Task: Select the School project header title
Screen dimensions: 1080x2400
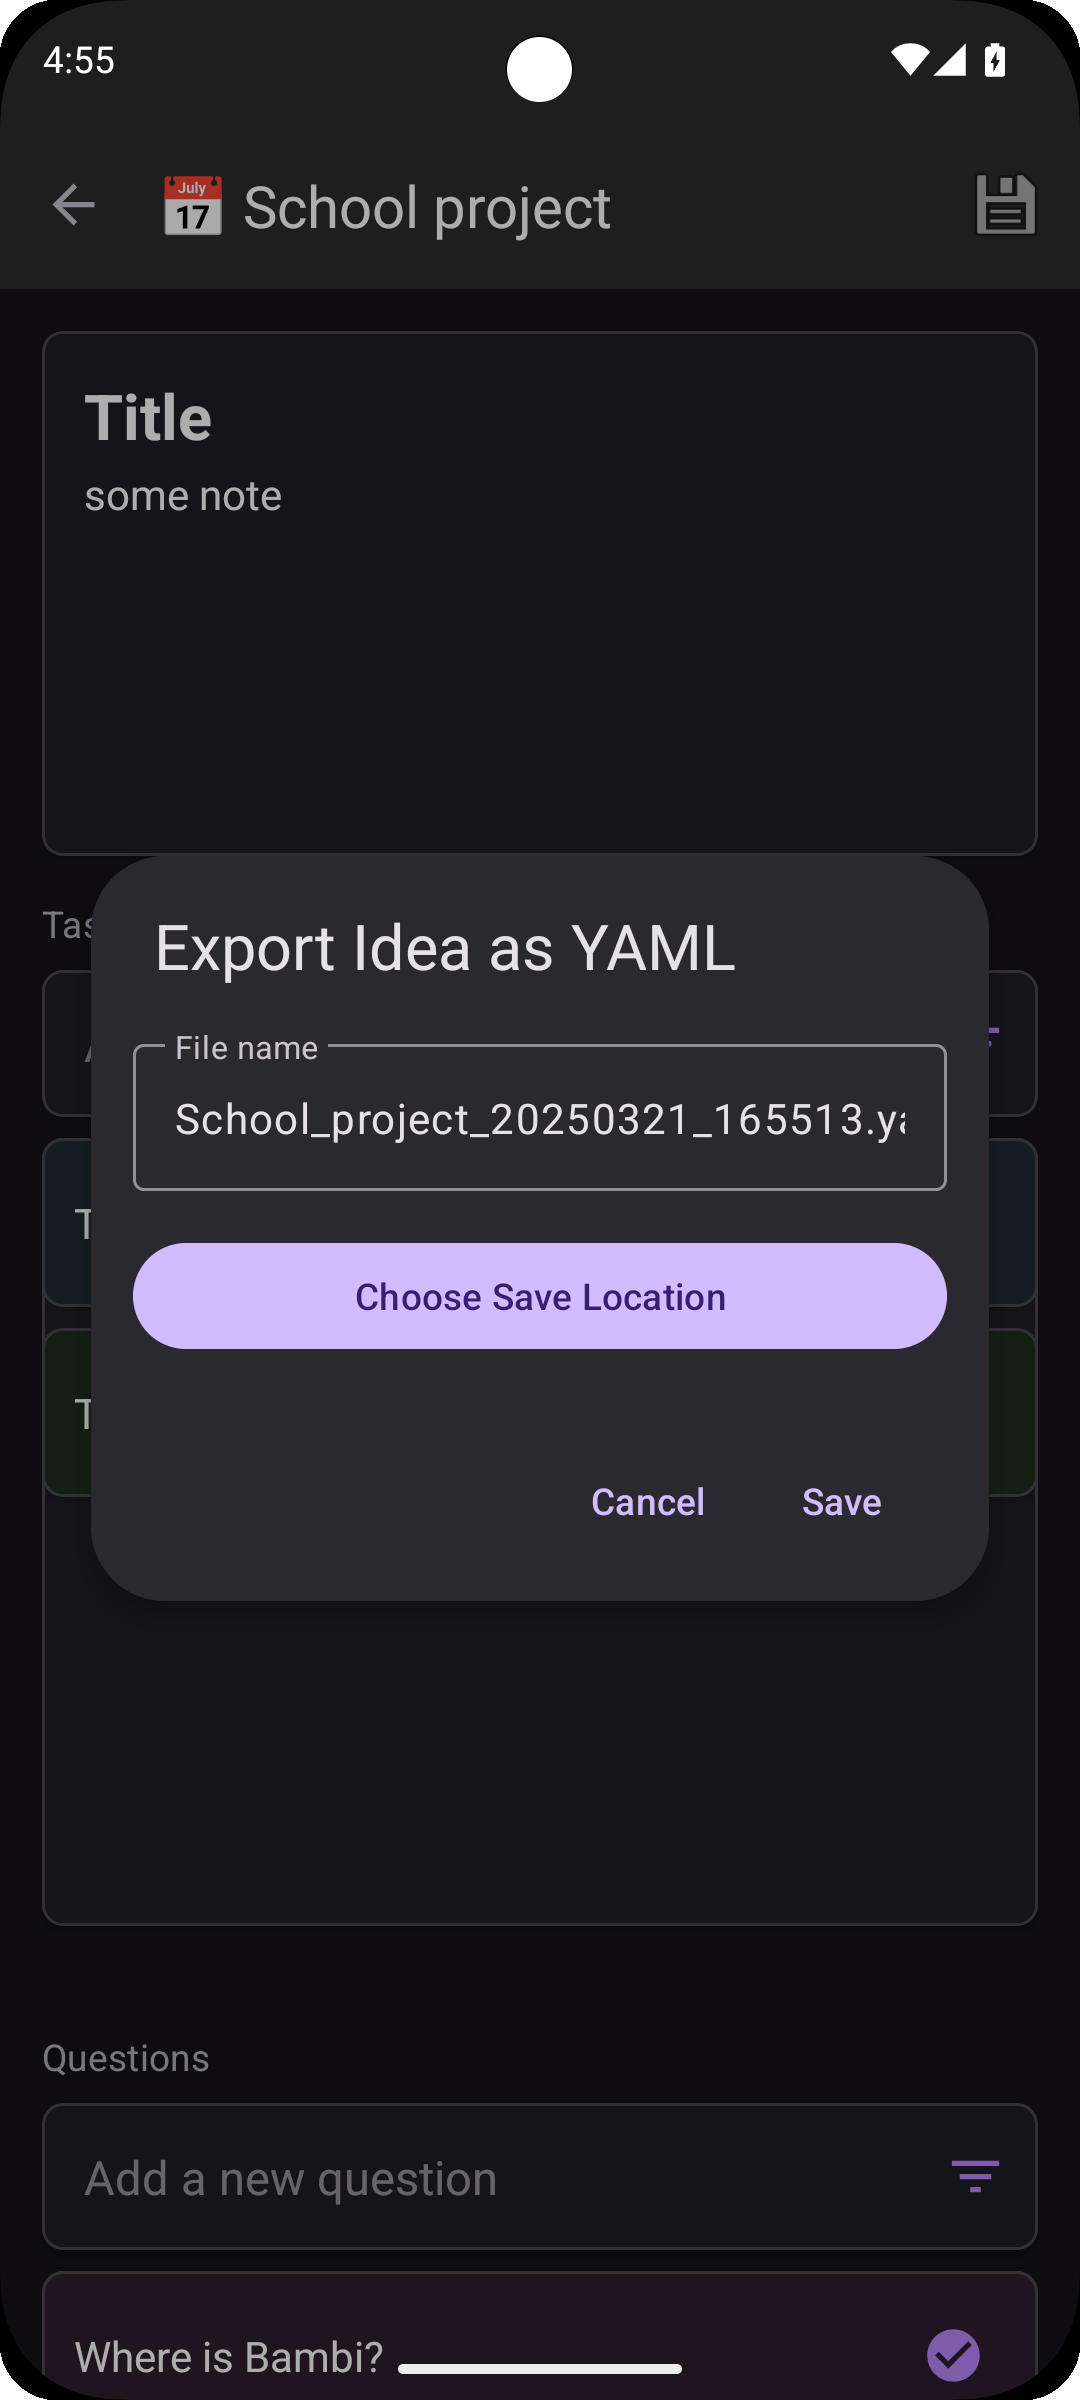Action: tap(427, 208)
